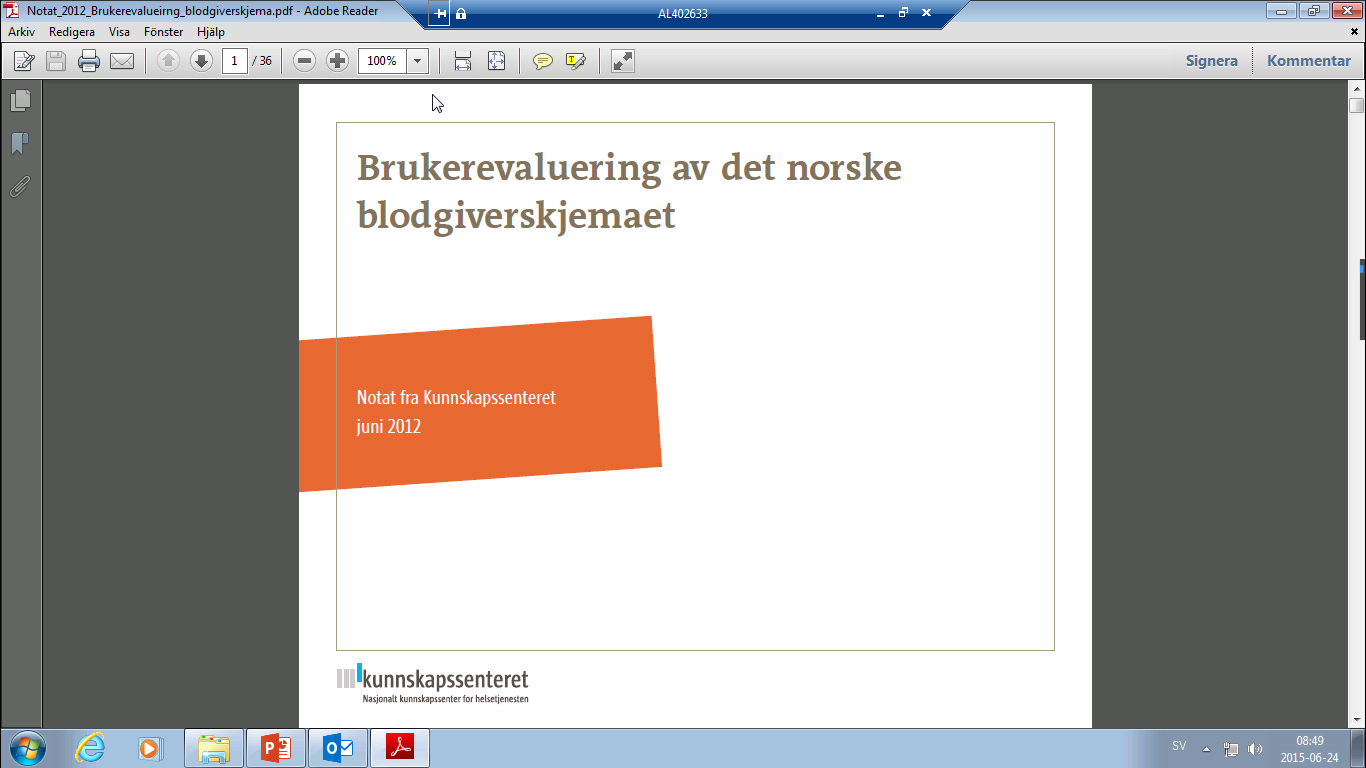Zoom out with the minus button
The width and height of the screenshot is (1366, 768).
pyautogui.click(x=305, y=61)
